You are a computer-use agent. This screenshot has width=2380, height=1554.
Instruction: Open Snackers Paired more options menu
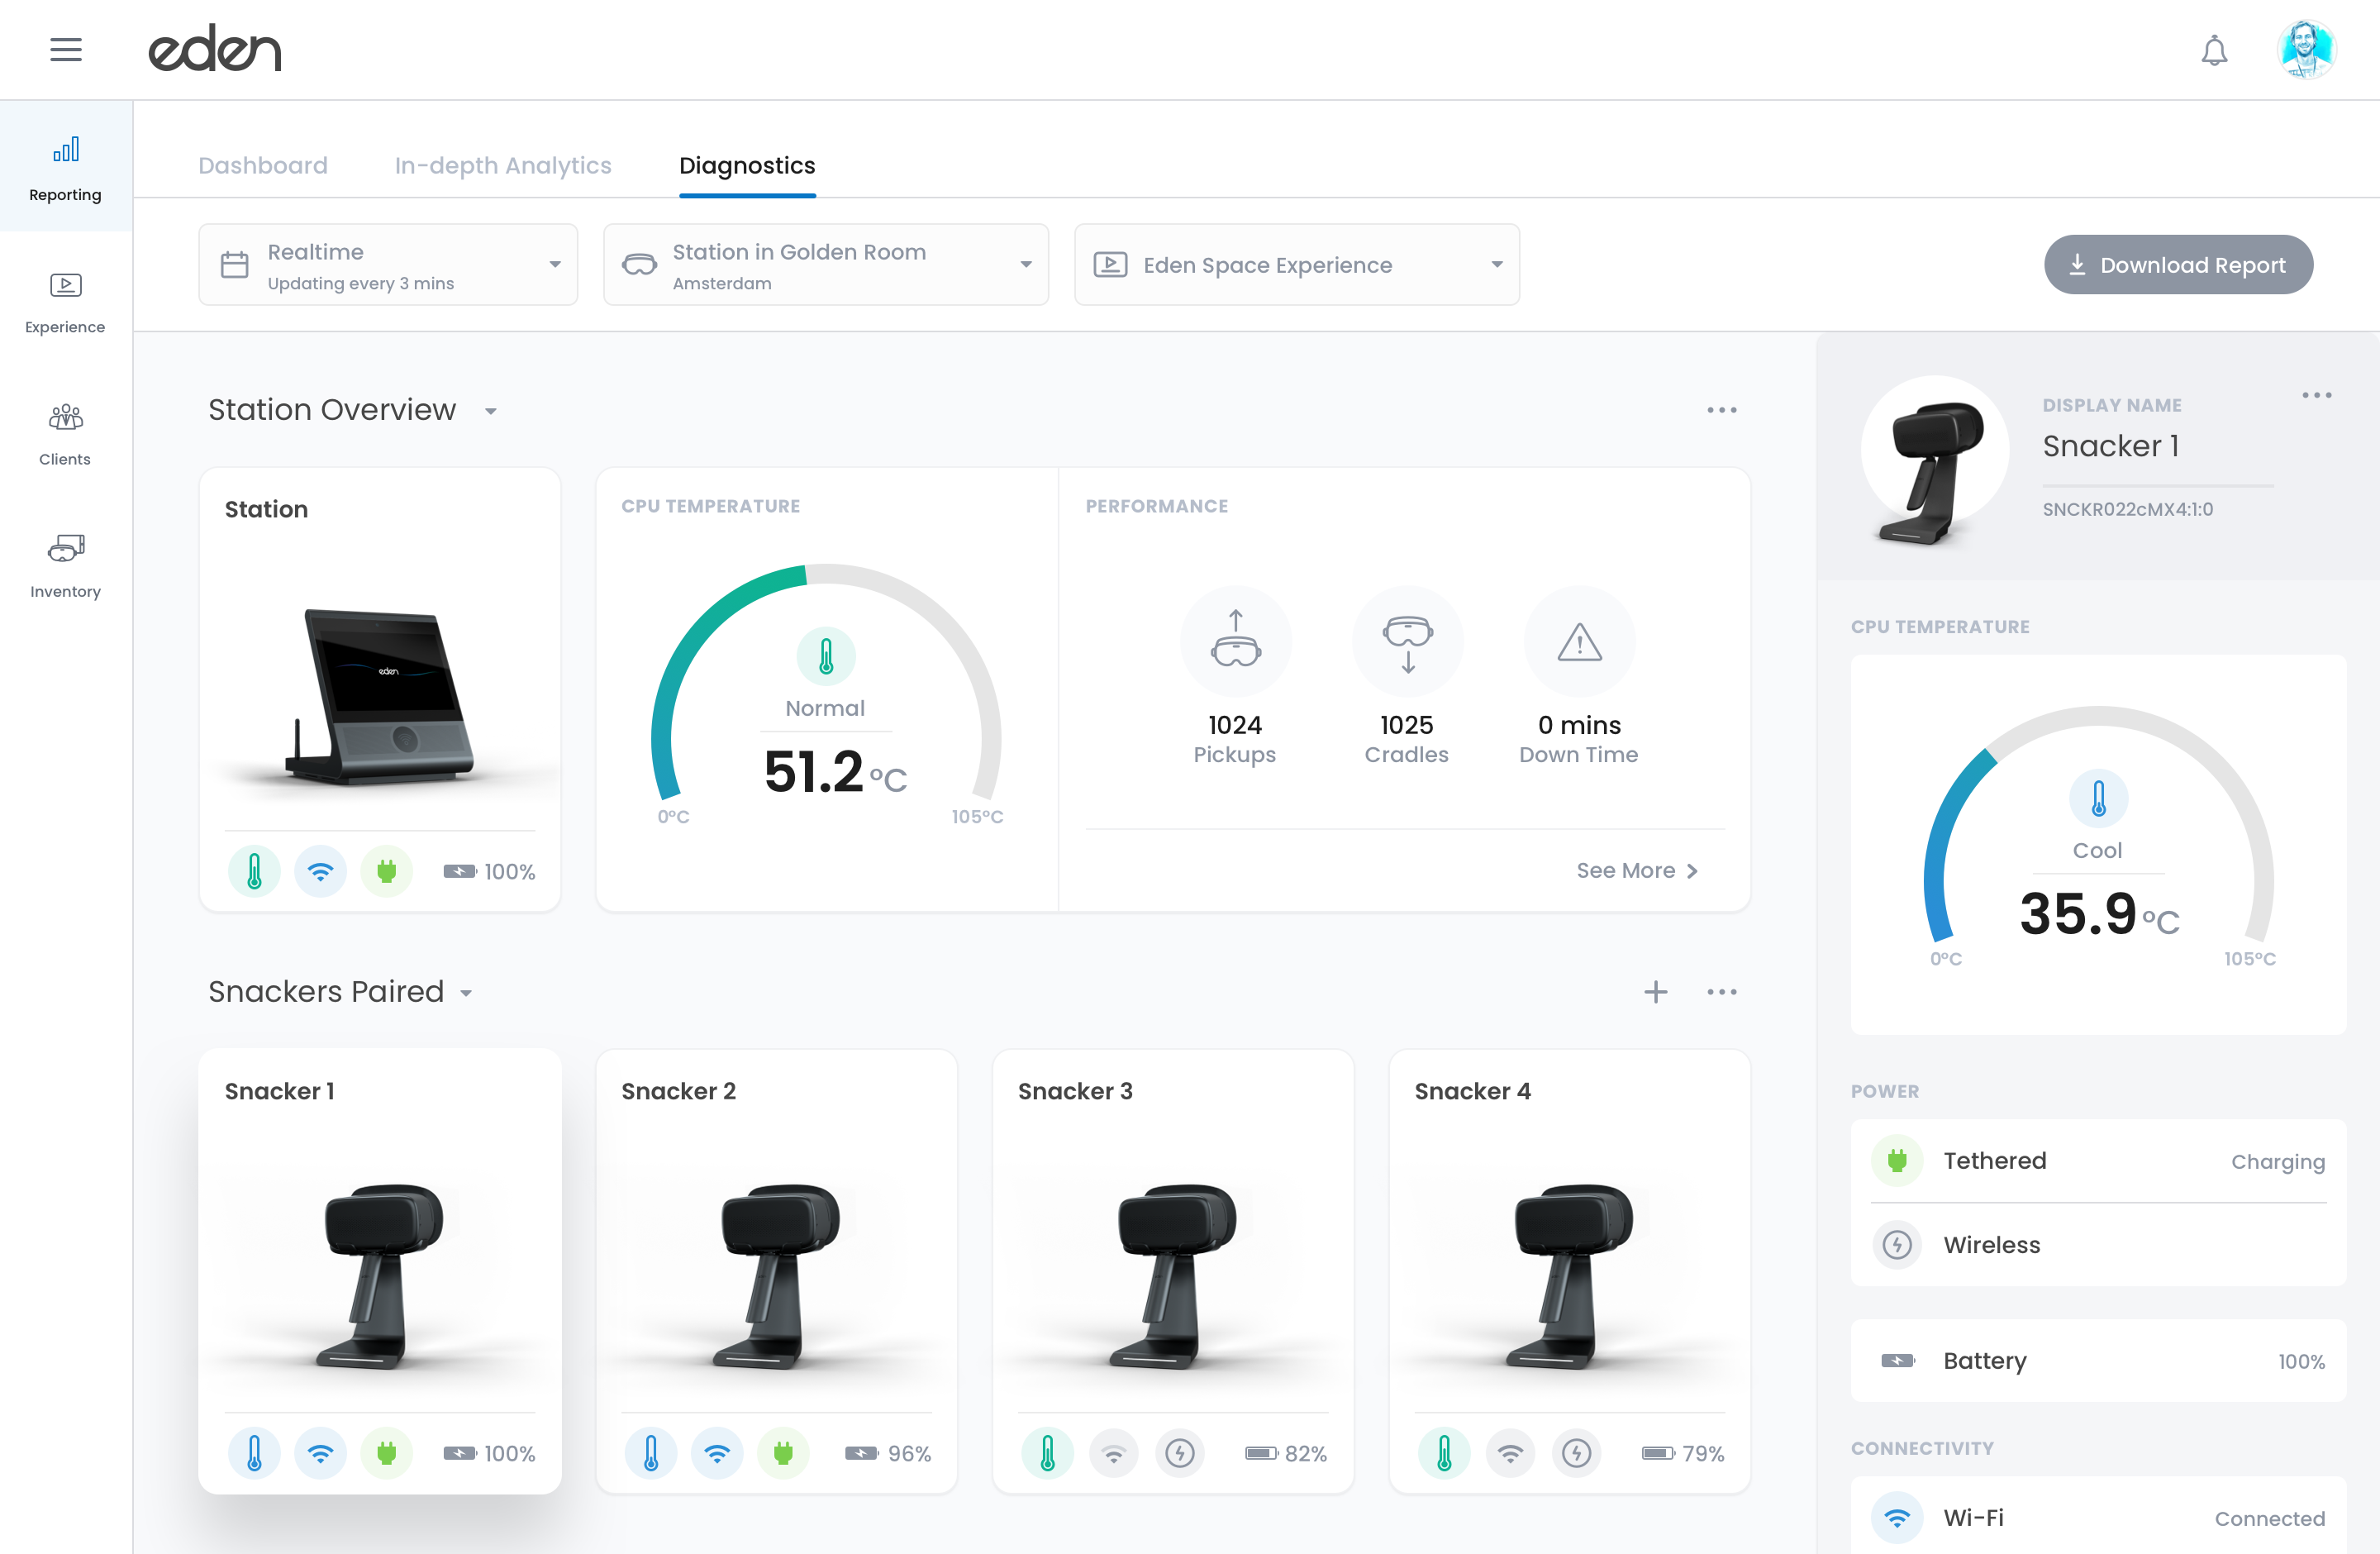1721,992
